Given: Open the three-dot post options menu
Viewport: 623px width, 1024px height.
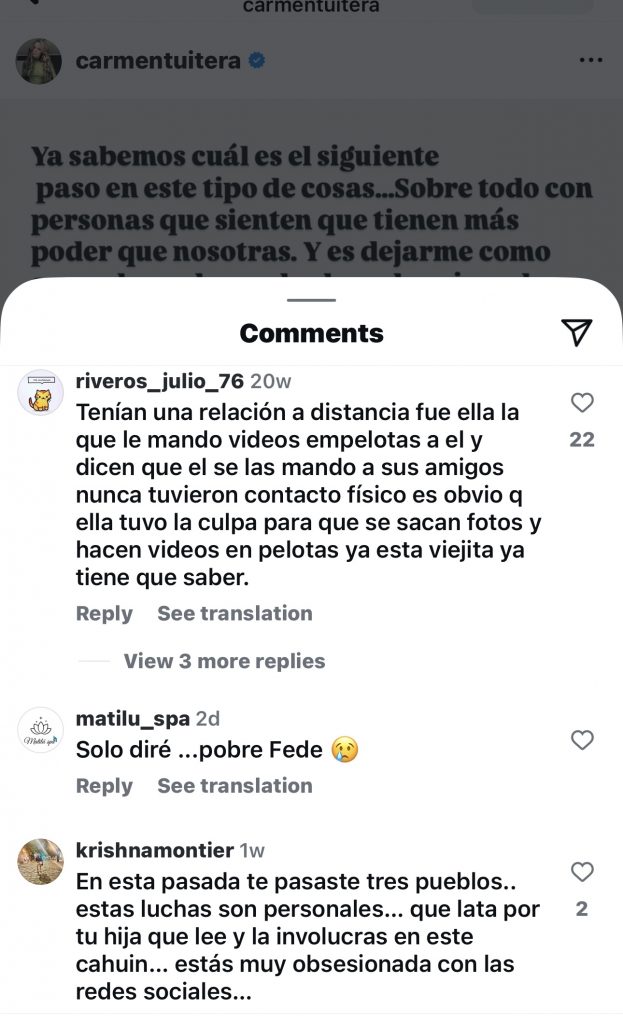Looking at the screenshot, I should (591, 60).
